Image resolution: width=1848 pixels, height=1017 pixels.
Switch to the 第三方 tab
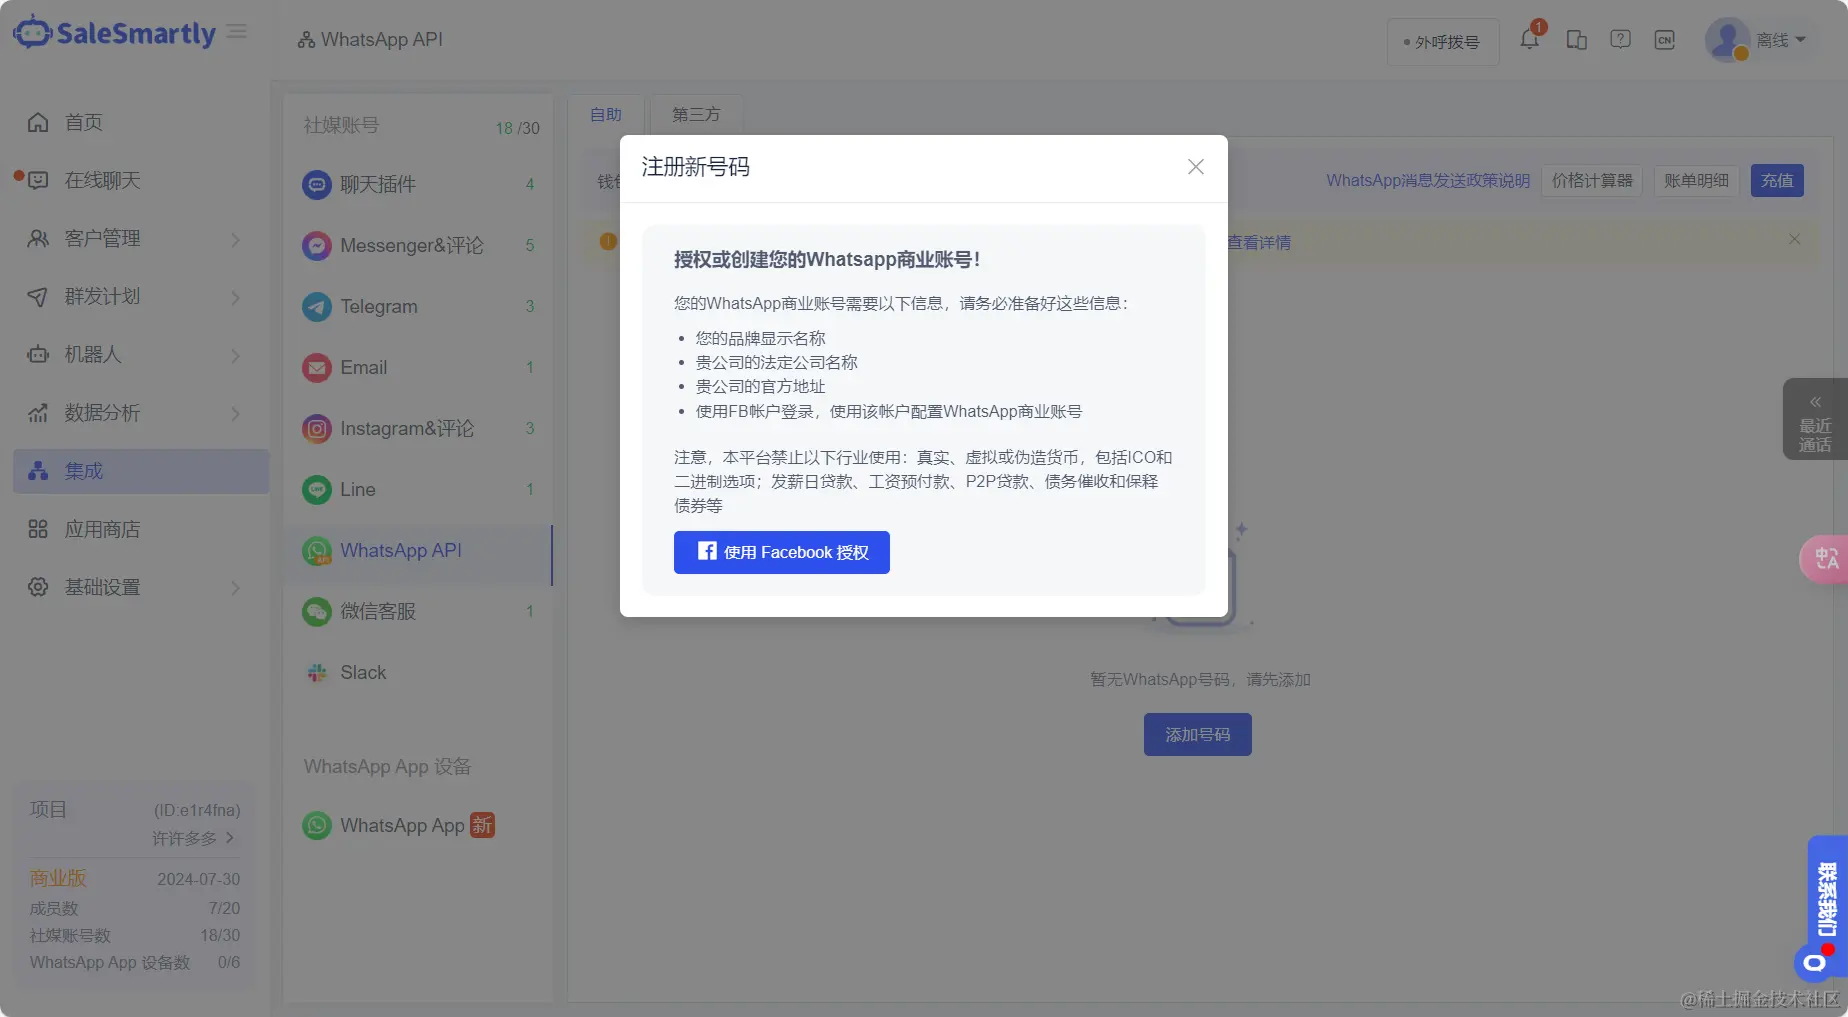pos(696,114)
